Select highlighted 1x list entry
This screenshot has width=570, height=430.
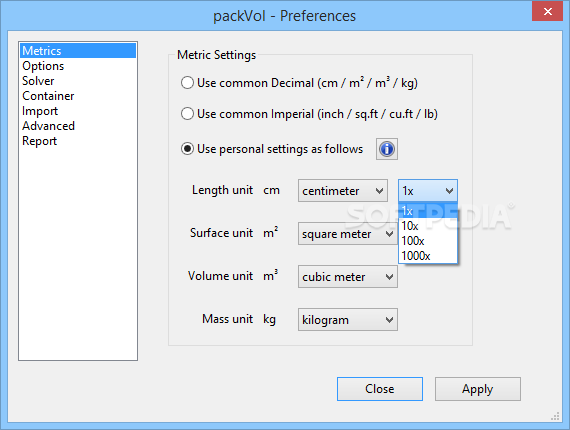pyautogui.click(x=428, y=211)
